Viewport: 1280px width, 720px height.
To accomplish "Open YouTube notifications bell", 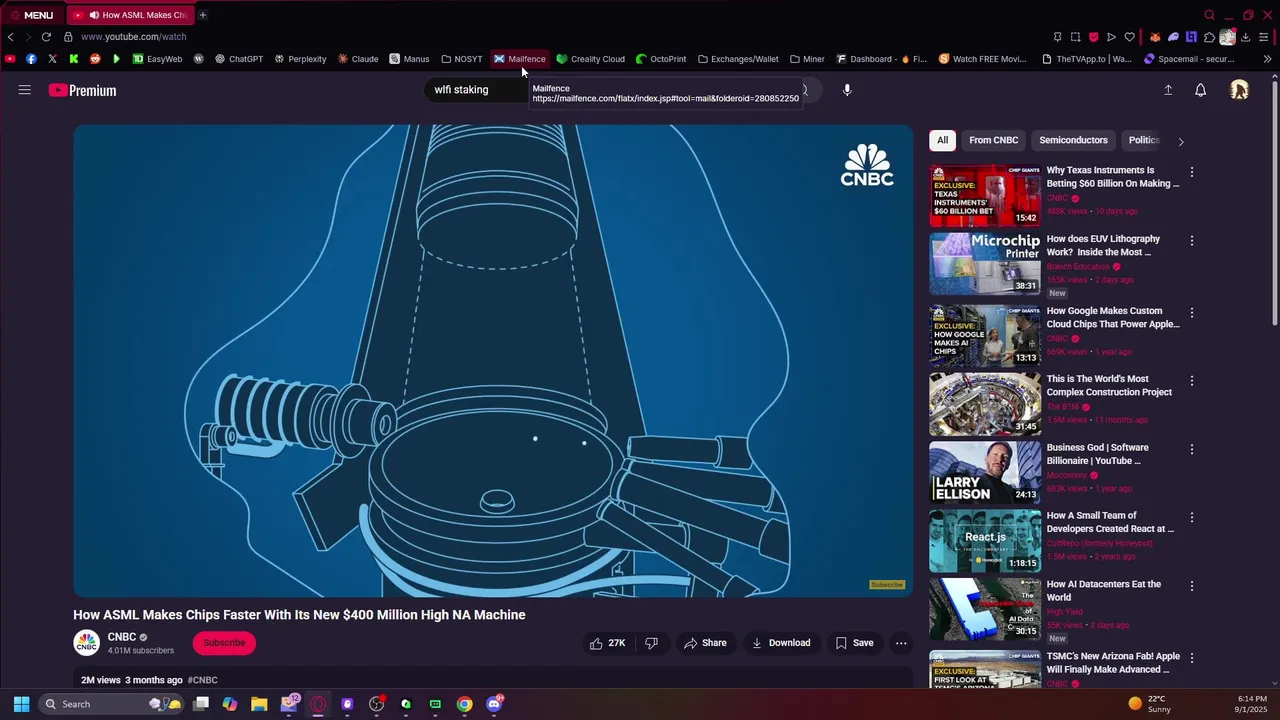I will pos(1201,90).
